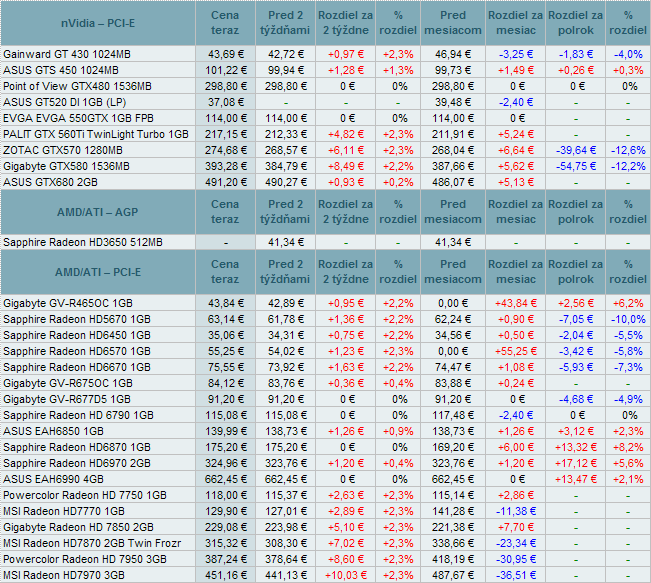
Task: Select 'Sapphire Radeon HD6670 1GB' name
Action: 77,367
